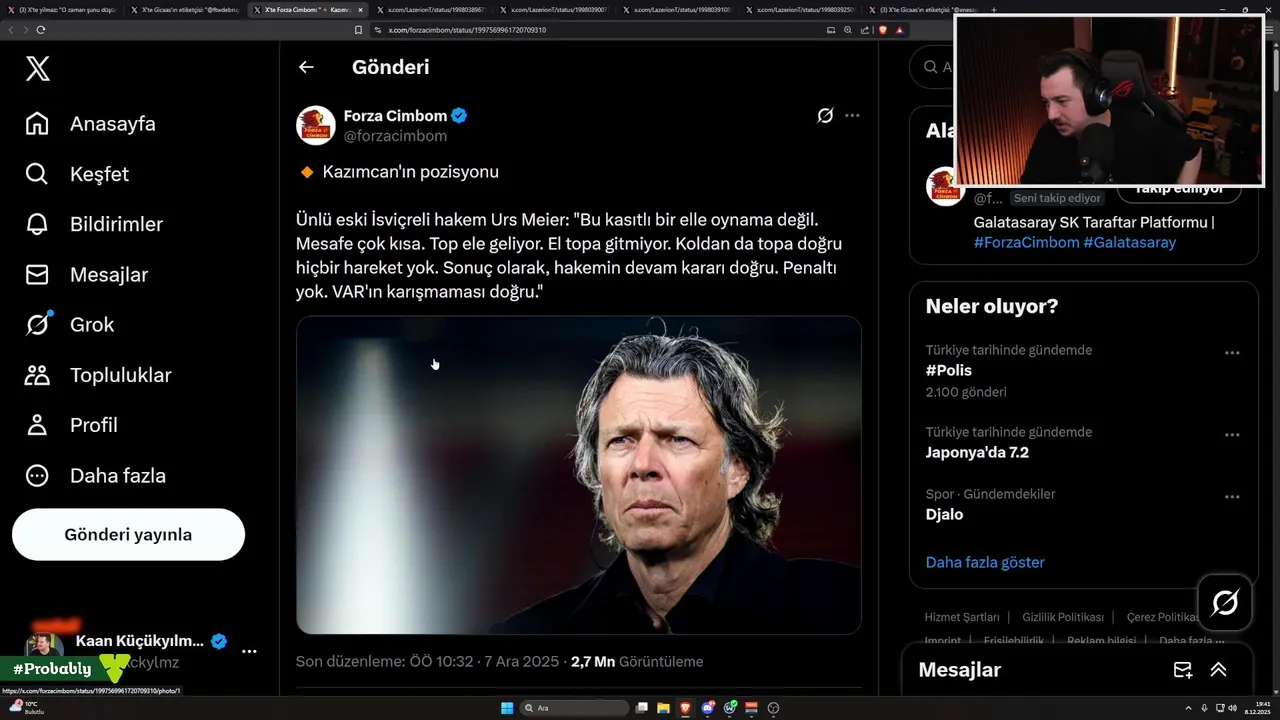Expand Daha fazla menu

(x=95, y=476)
